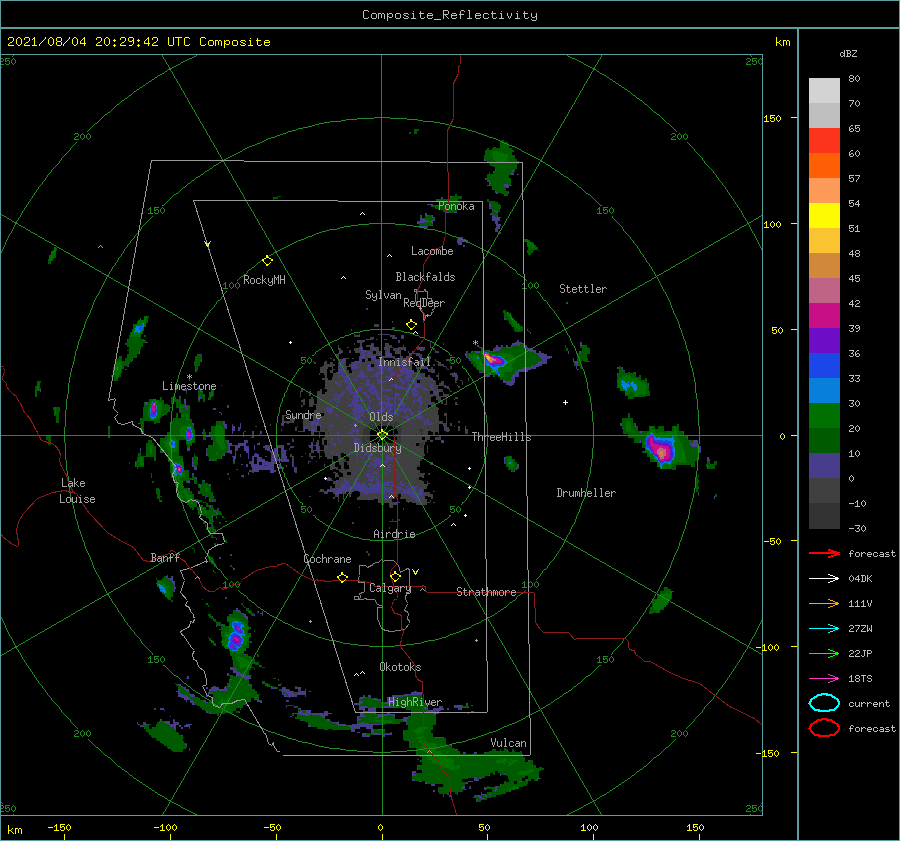Click the Lacombe label
This screenshot has width=900, height=841.
(432, 251)
